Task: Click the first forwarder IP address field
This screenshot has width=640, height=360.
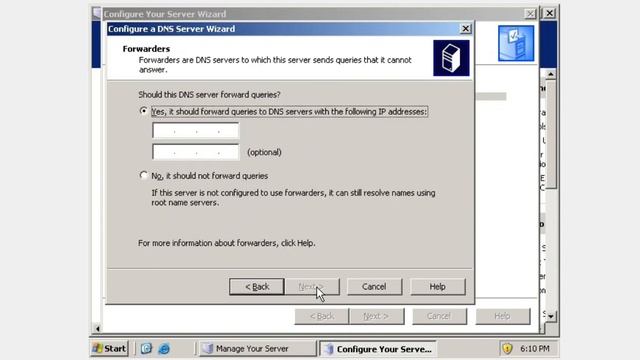Action: (196, 131)
